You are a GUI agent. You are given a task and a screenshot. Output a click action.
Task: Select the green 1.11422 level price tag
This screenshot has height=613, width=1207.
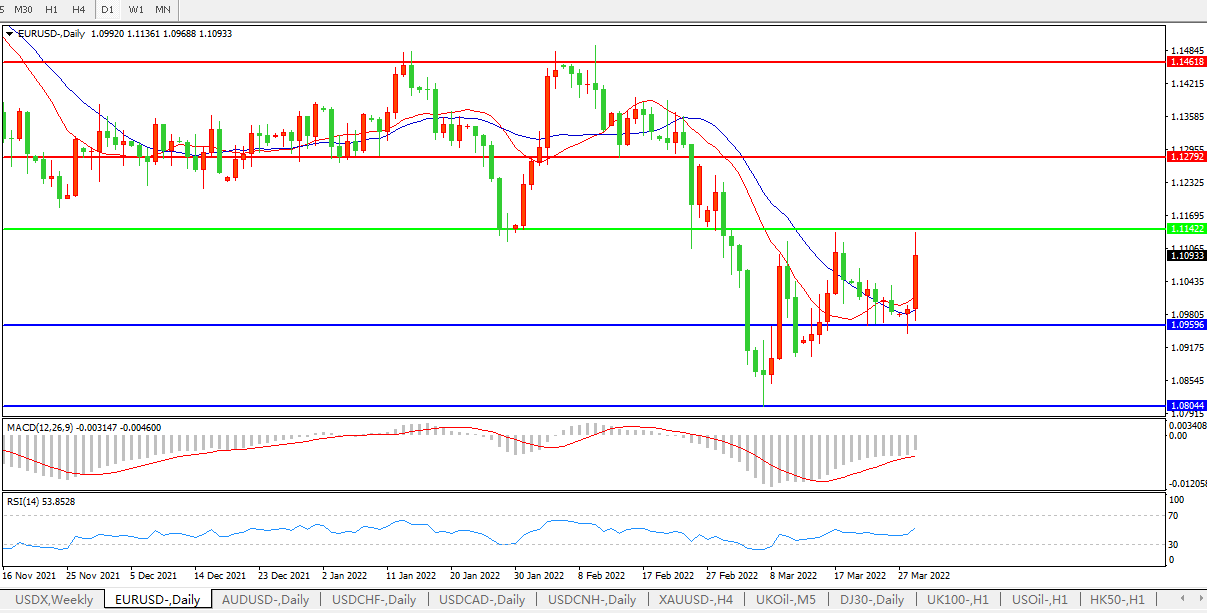pyautogui.click(x=1186, y=229)
